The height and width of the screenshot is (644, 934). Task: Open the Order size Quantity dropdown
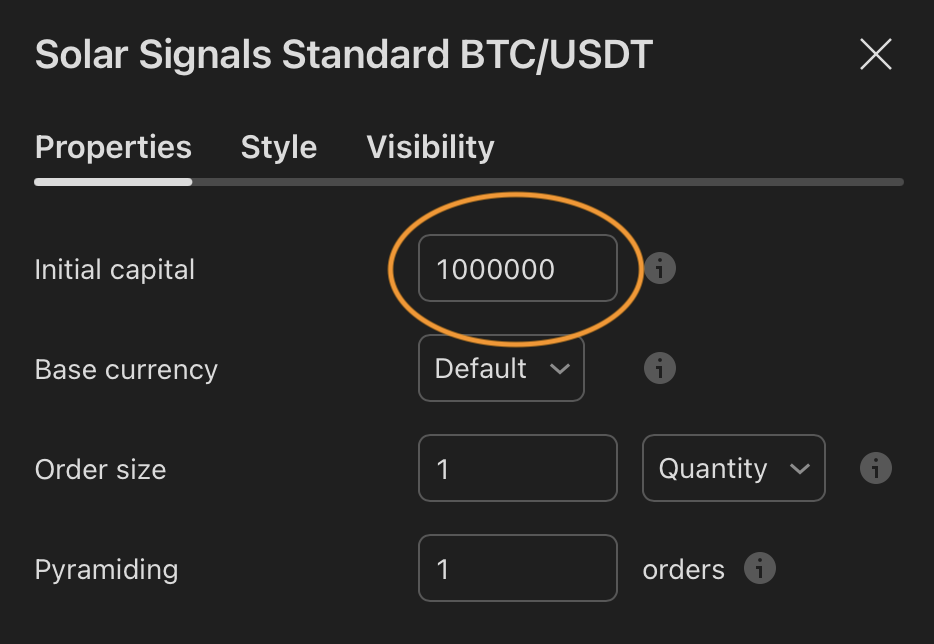pyautogui.click(x=733, y=468)
